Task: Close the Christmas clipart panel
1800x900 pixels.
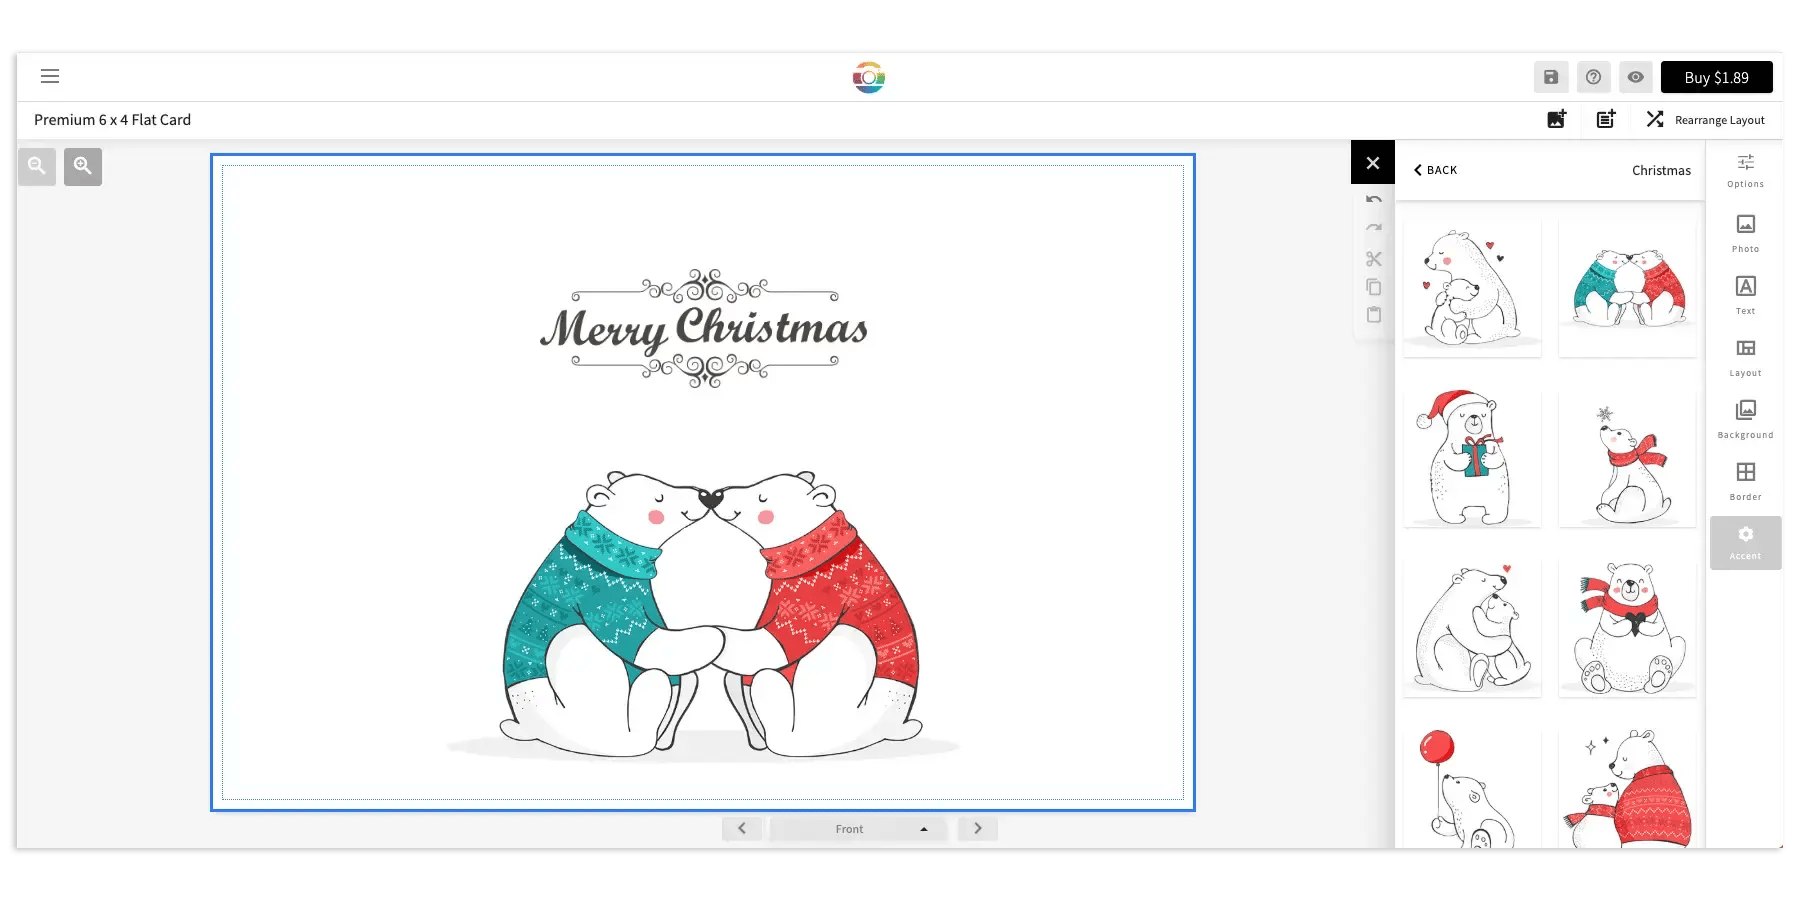Action: pyautogui.click(x=1372, y=162)
